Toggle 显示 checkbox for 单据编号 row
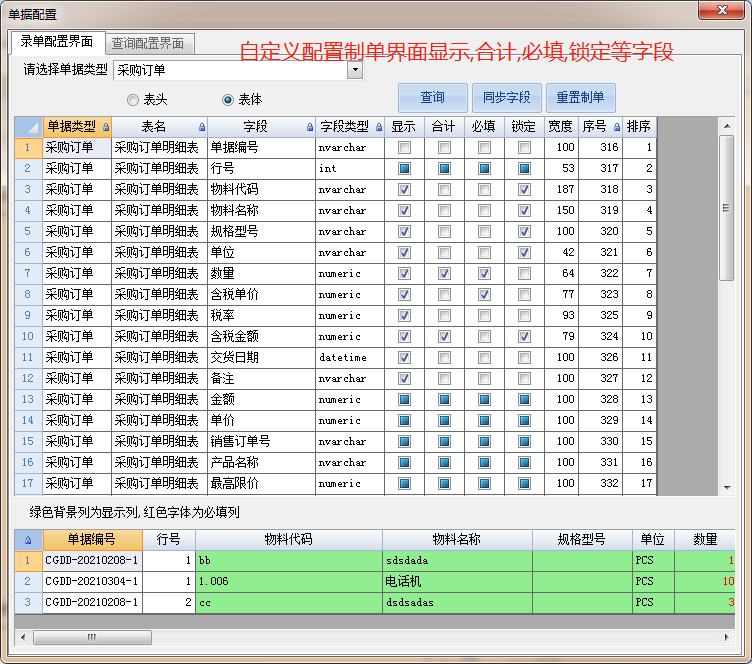This screenshot has height=664, width=752. pyautogui.click(x=404, y=148)
